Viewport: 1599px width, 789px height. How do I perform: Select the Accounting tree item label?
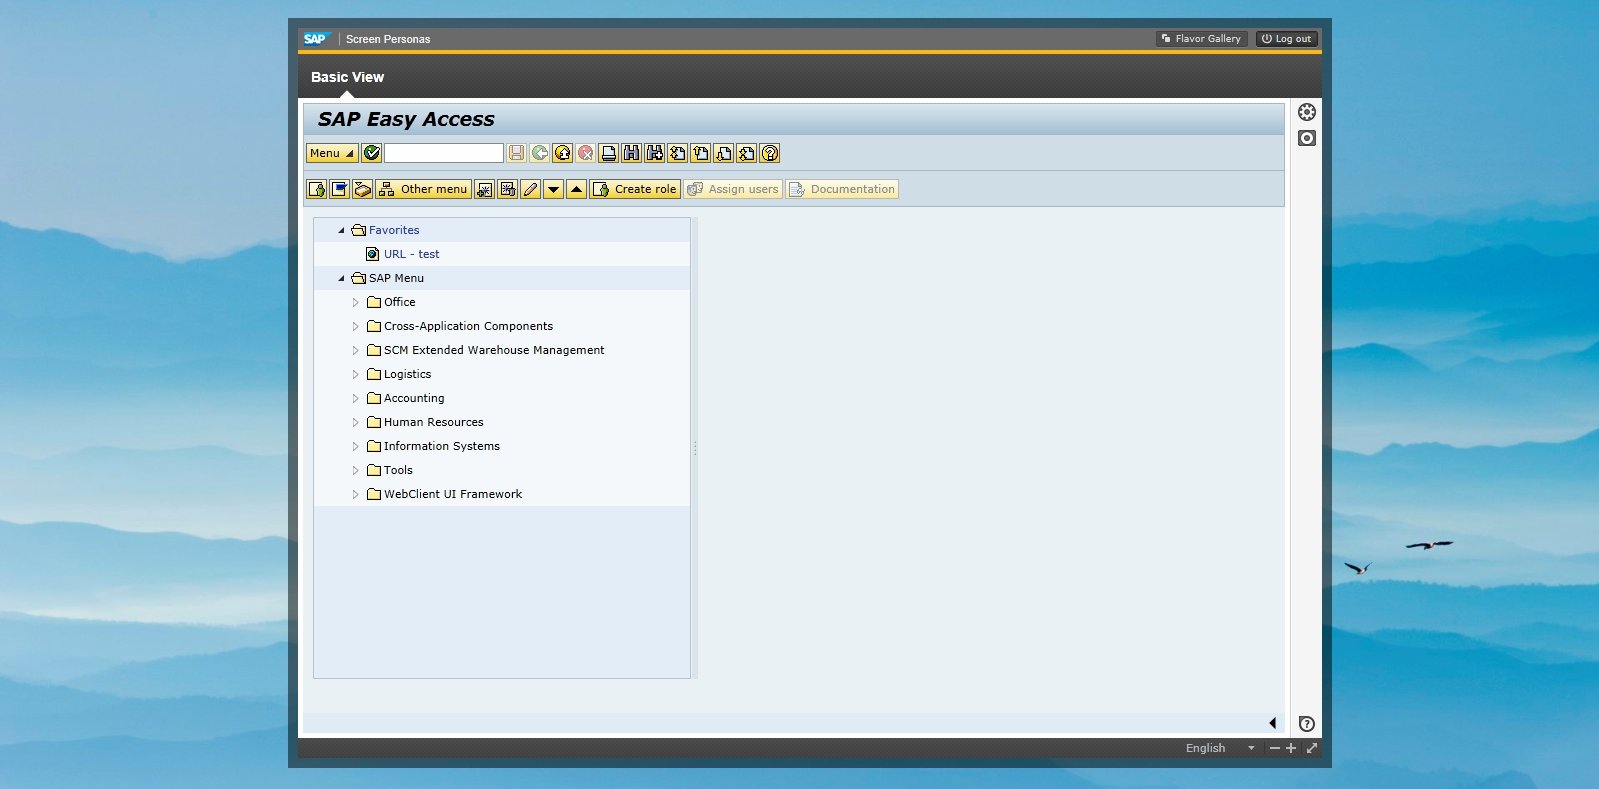point(414,398)
